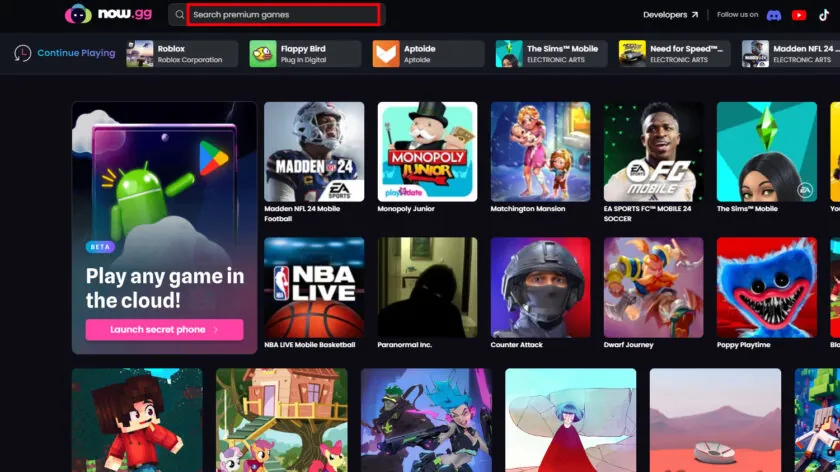Open Roblox from Continue Playing
Screen dimensions: 840x472
[182, 54]
